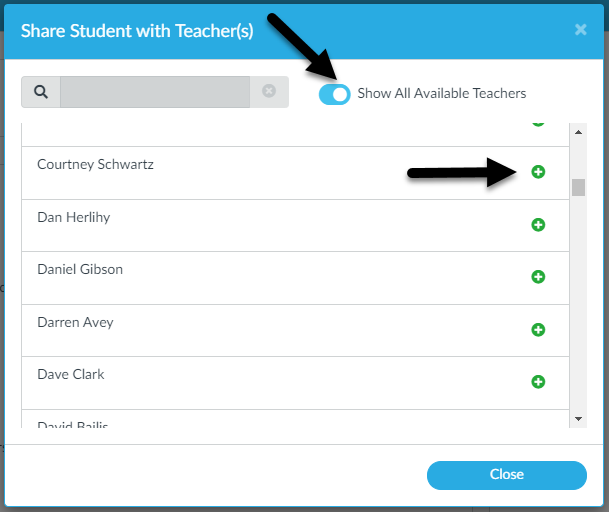
Task: Add Daniel Gibson using plus icon
Action: point(538,277)
